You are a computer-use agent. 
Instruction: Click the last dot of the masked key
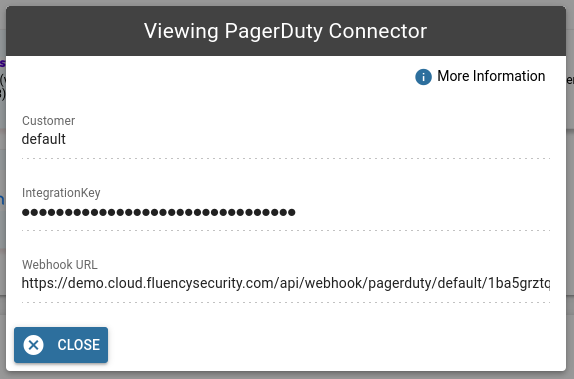coord(292,212)
